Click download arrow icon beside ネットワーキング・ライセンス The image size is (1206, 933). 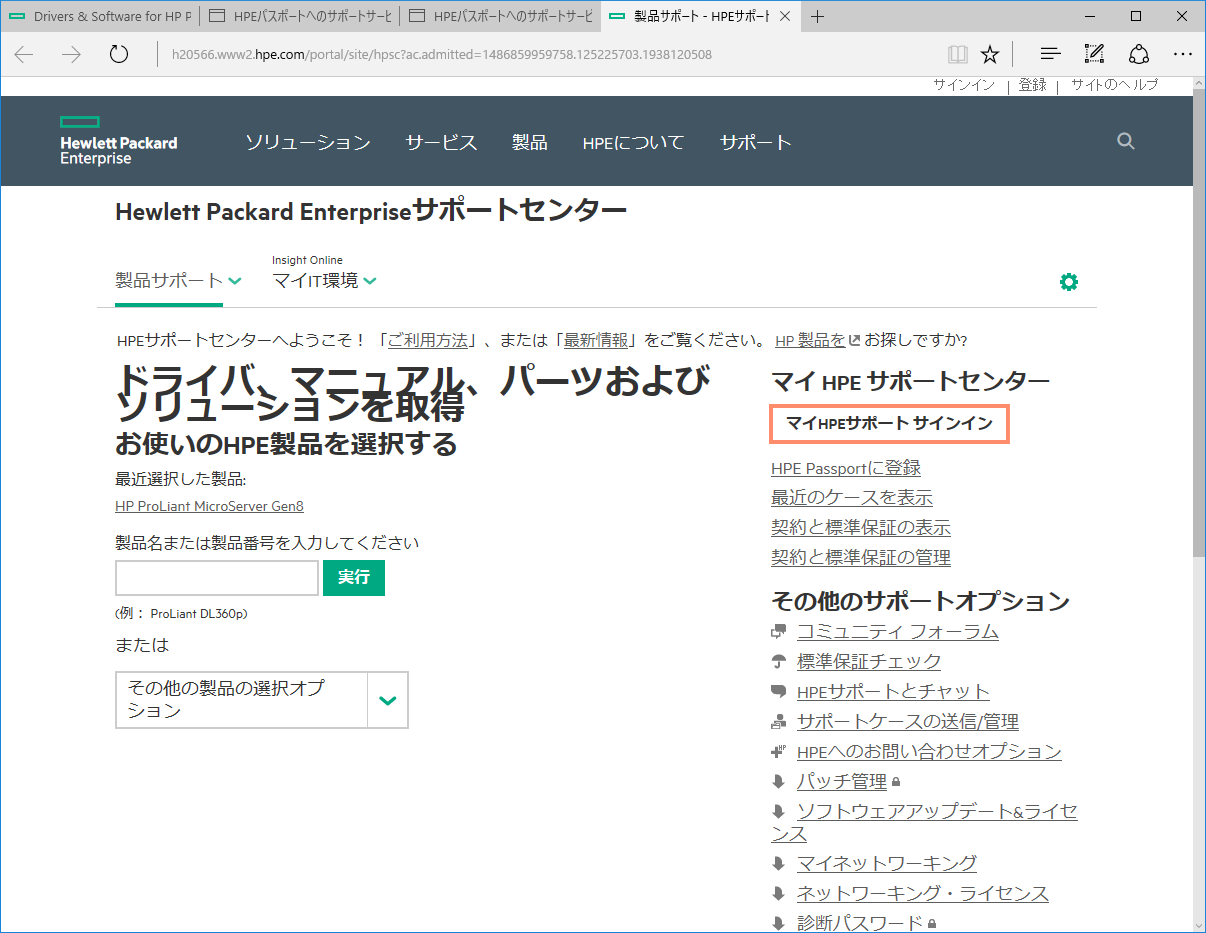tap(779, 894)
